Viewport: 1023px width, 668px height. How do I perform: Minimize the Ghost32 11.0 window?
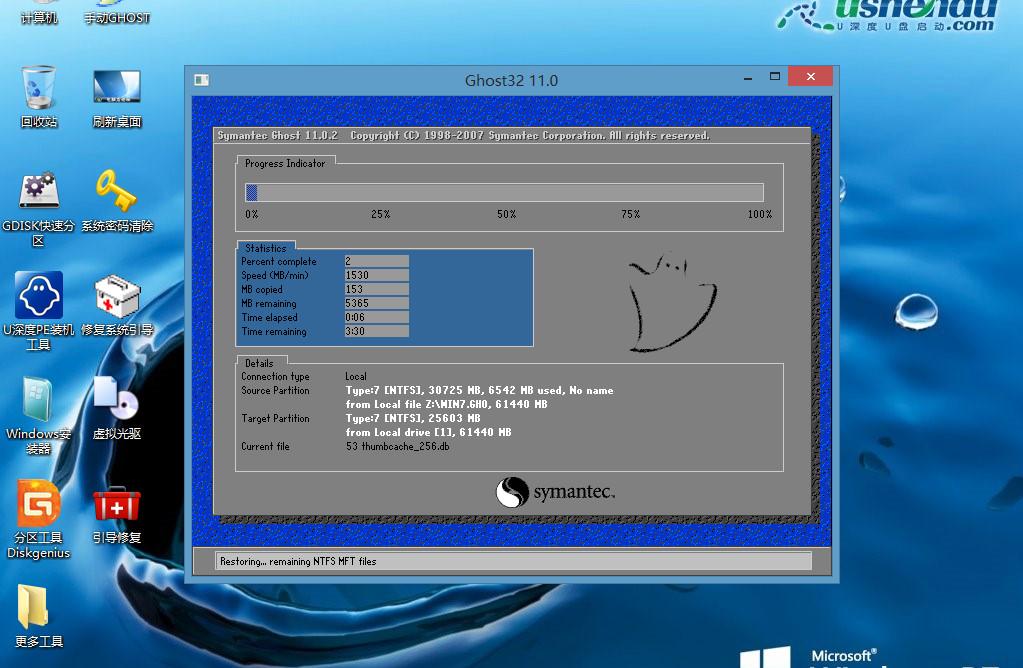click(x=748, y=78)
